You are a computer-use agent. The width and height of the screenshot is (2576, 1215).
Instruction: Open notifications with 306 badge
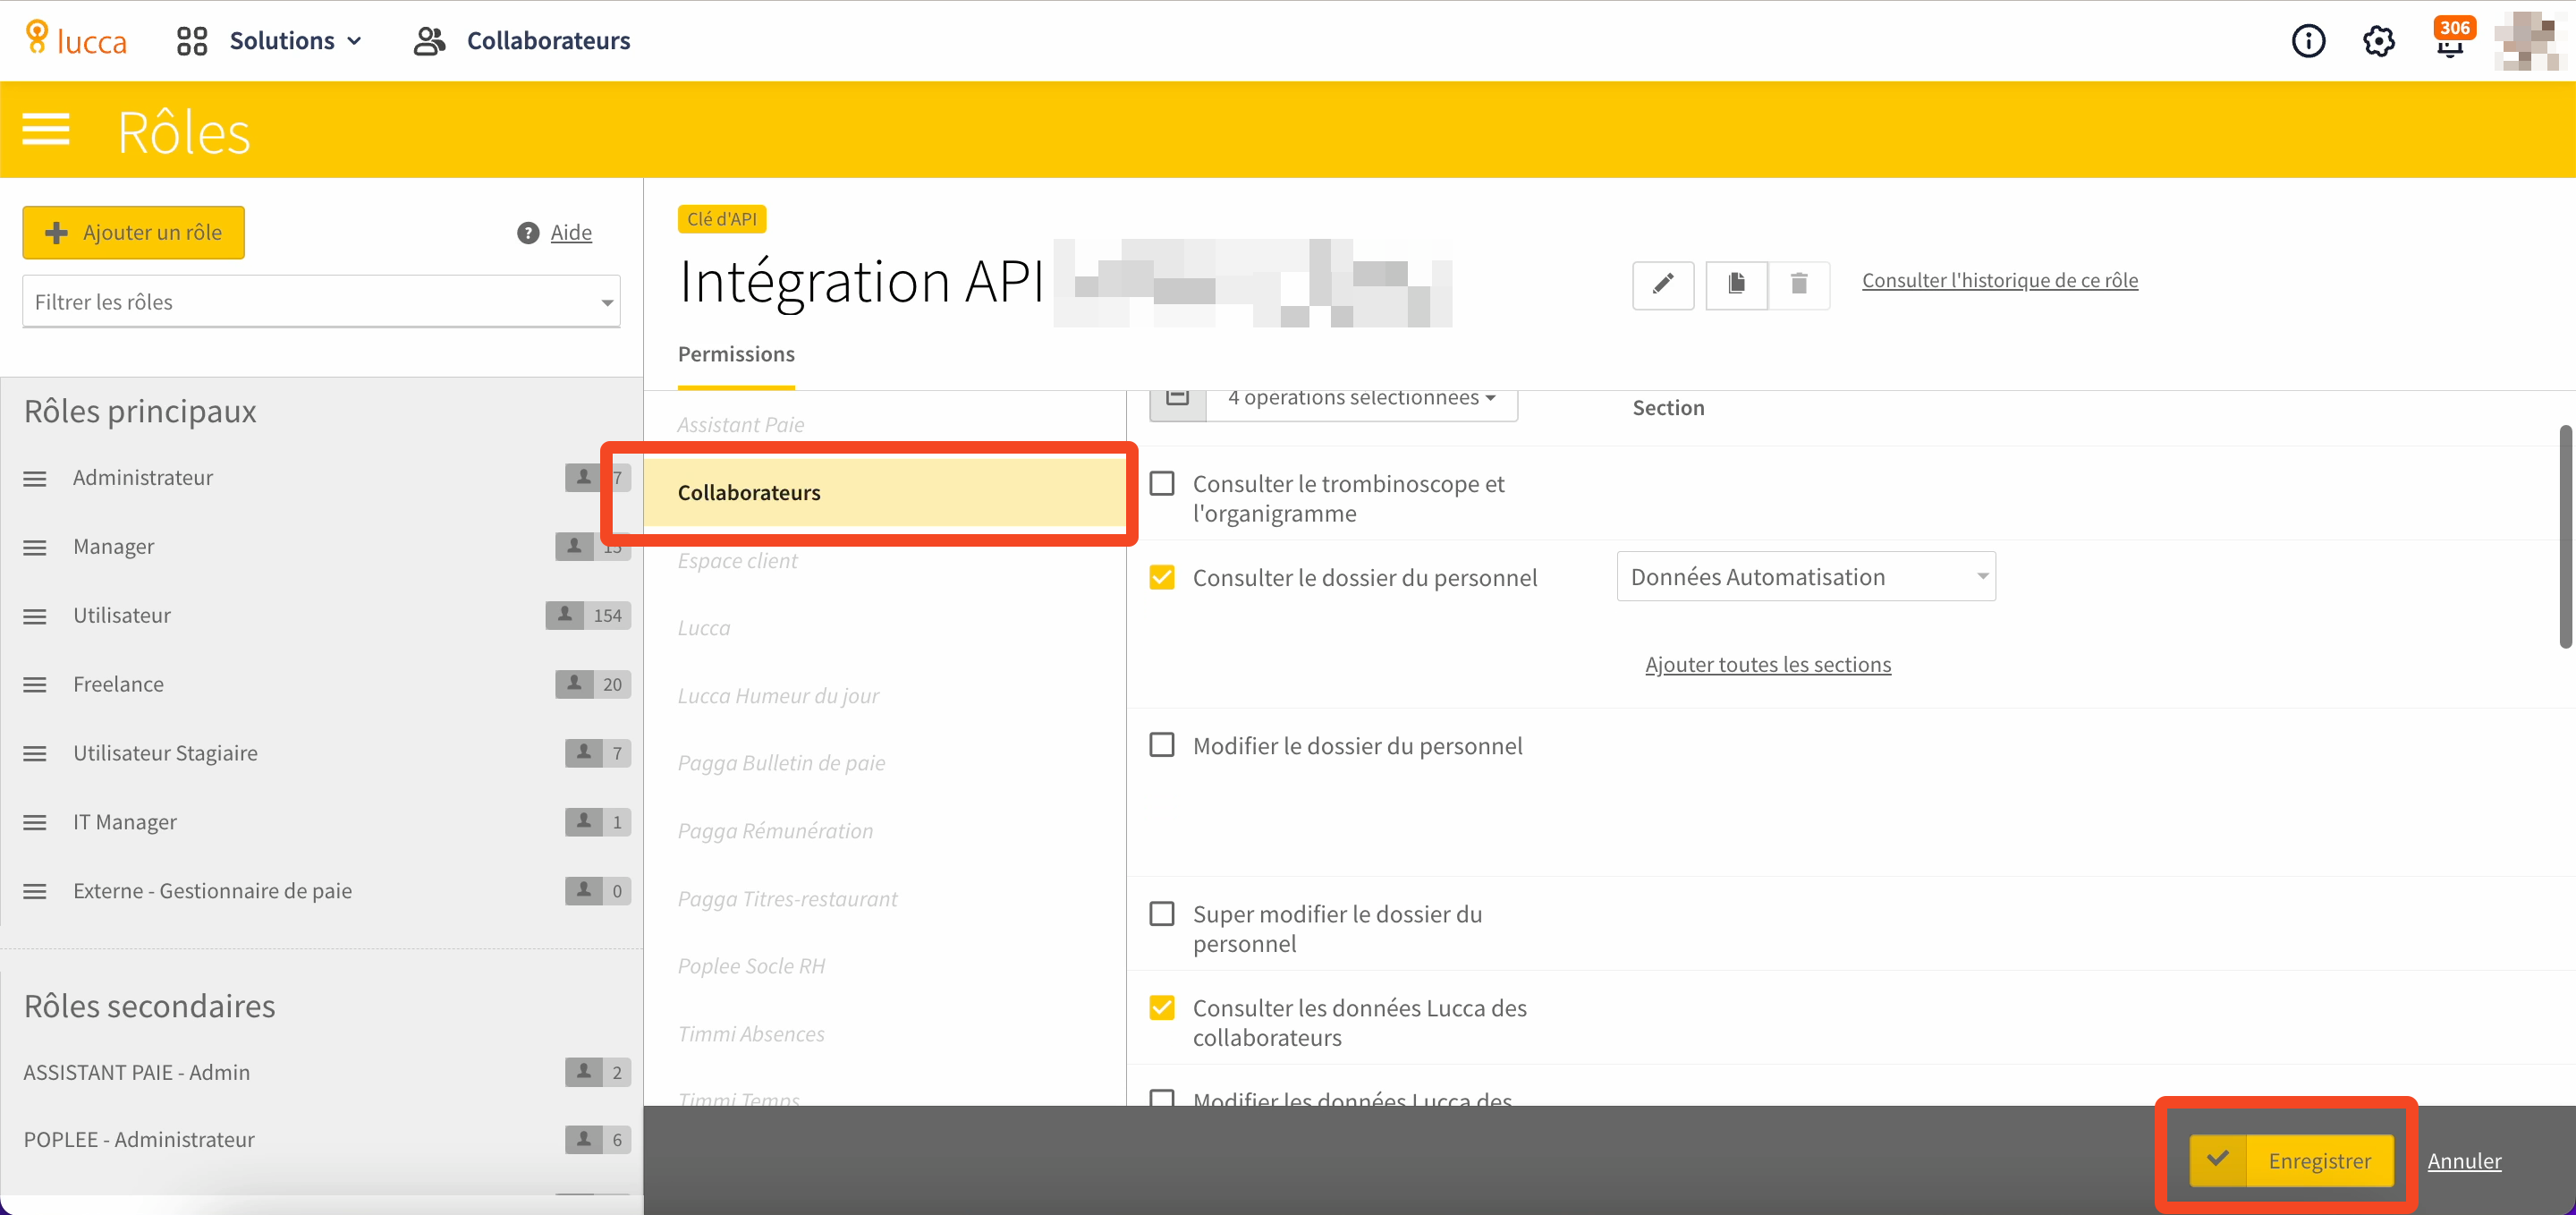pos(2451,38)
